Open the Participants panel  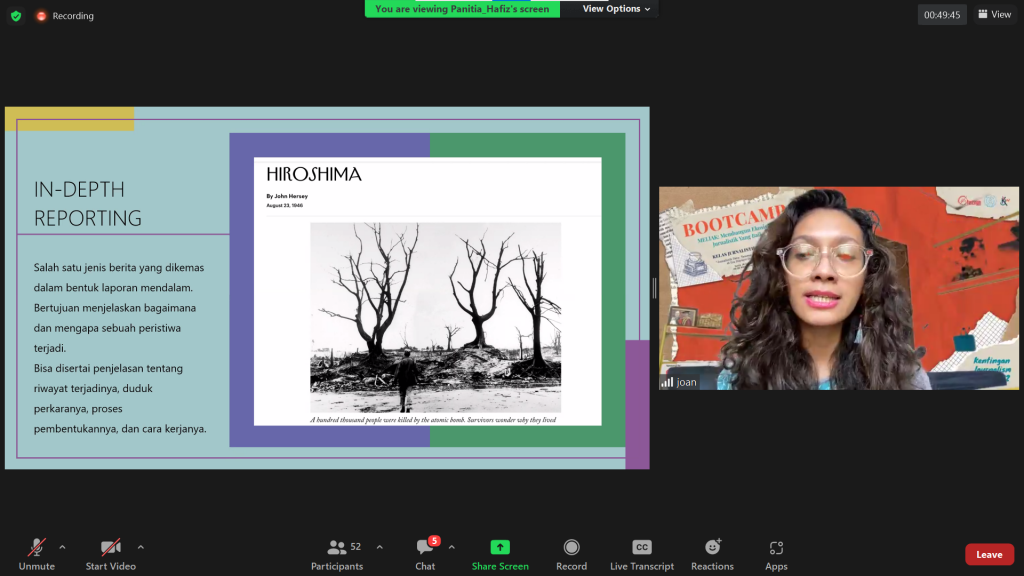337,554
